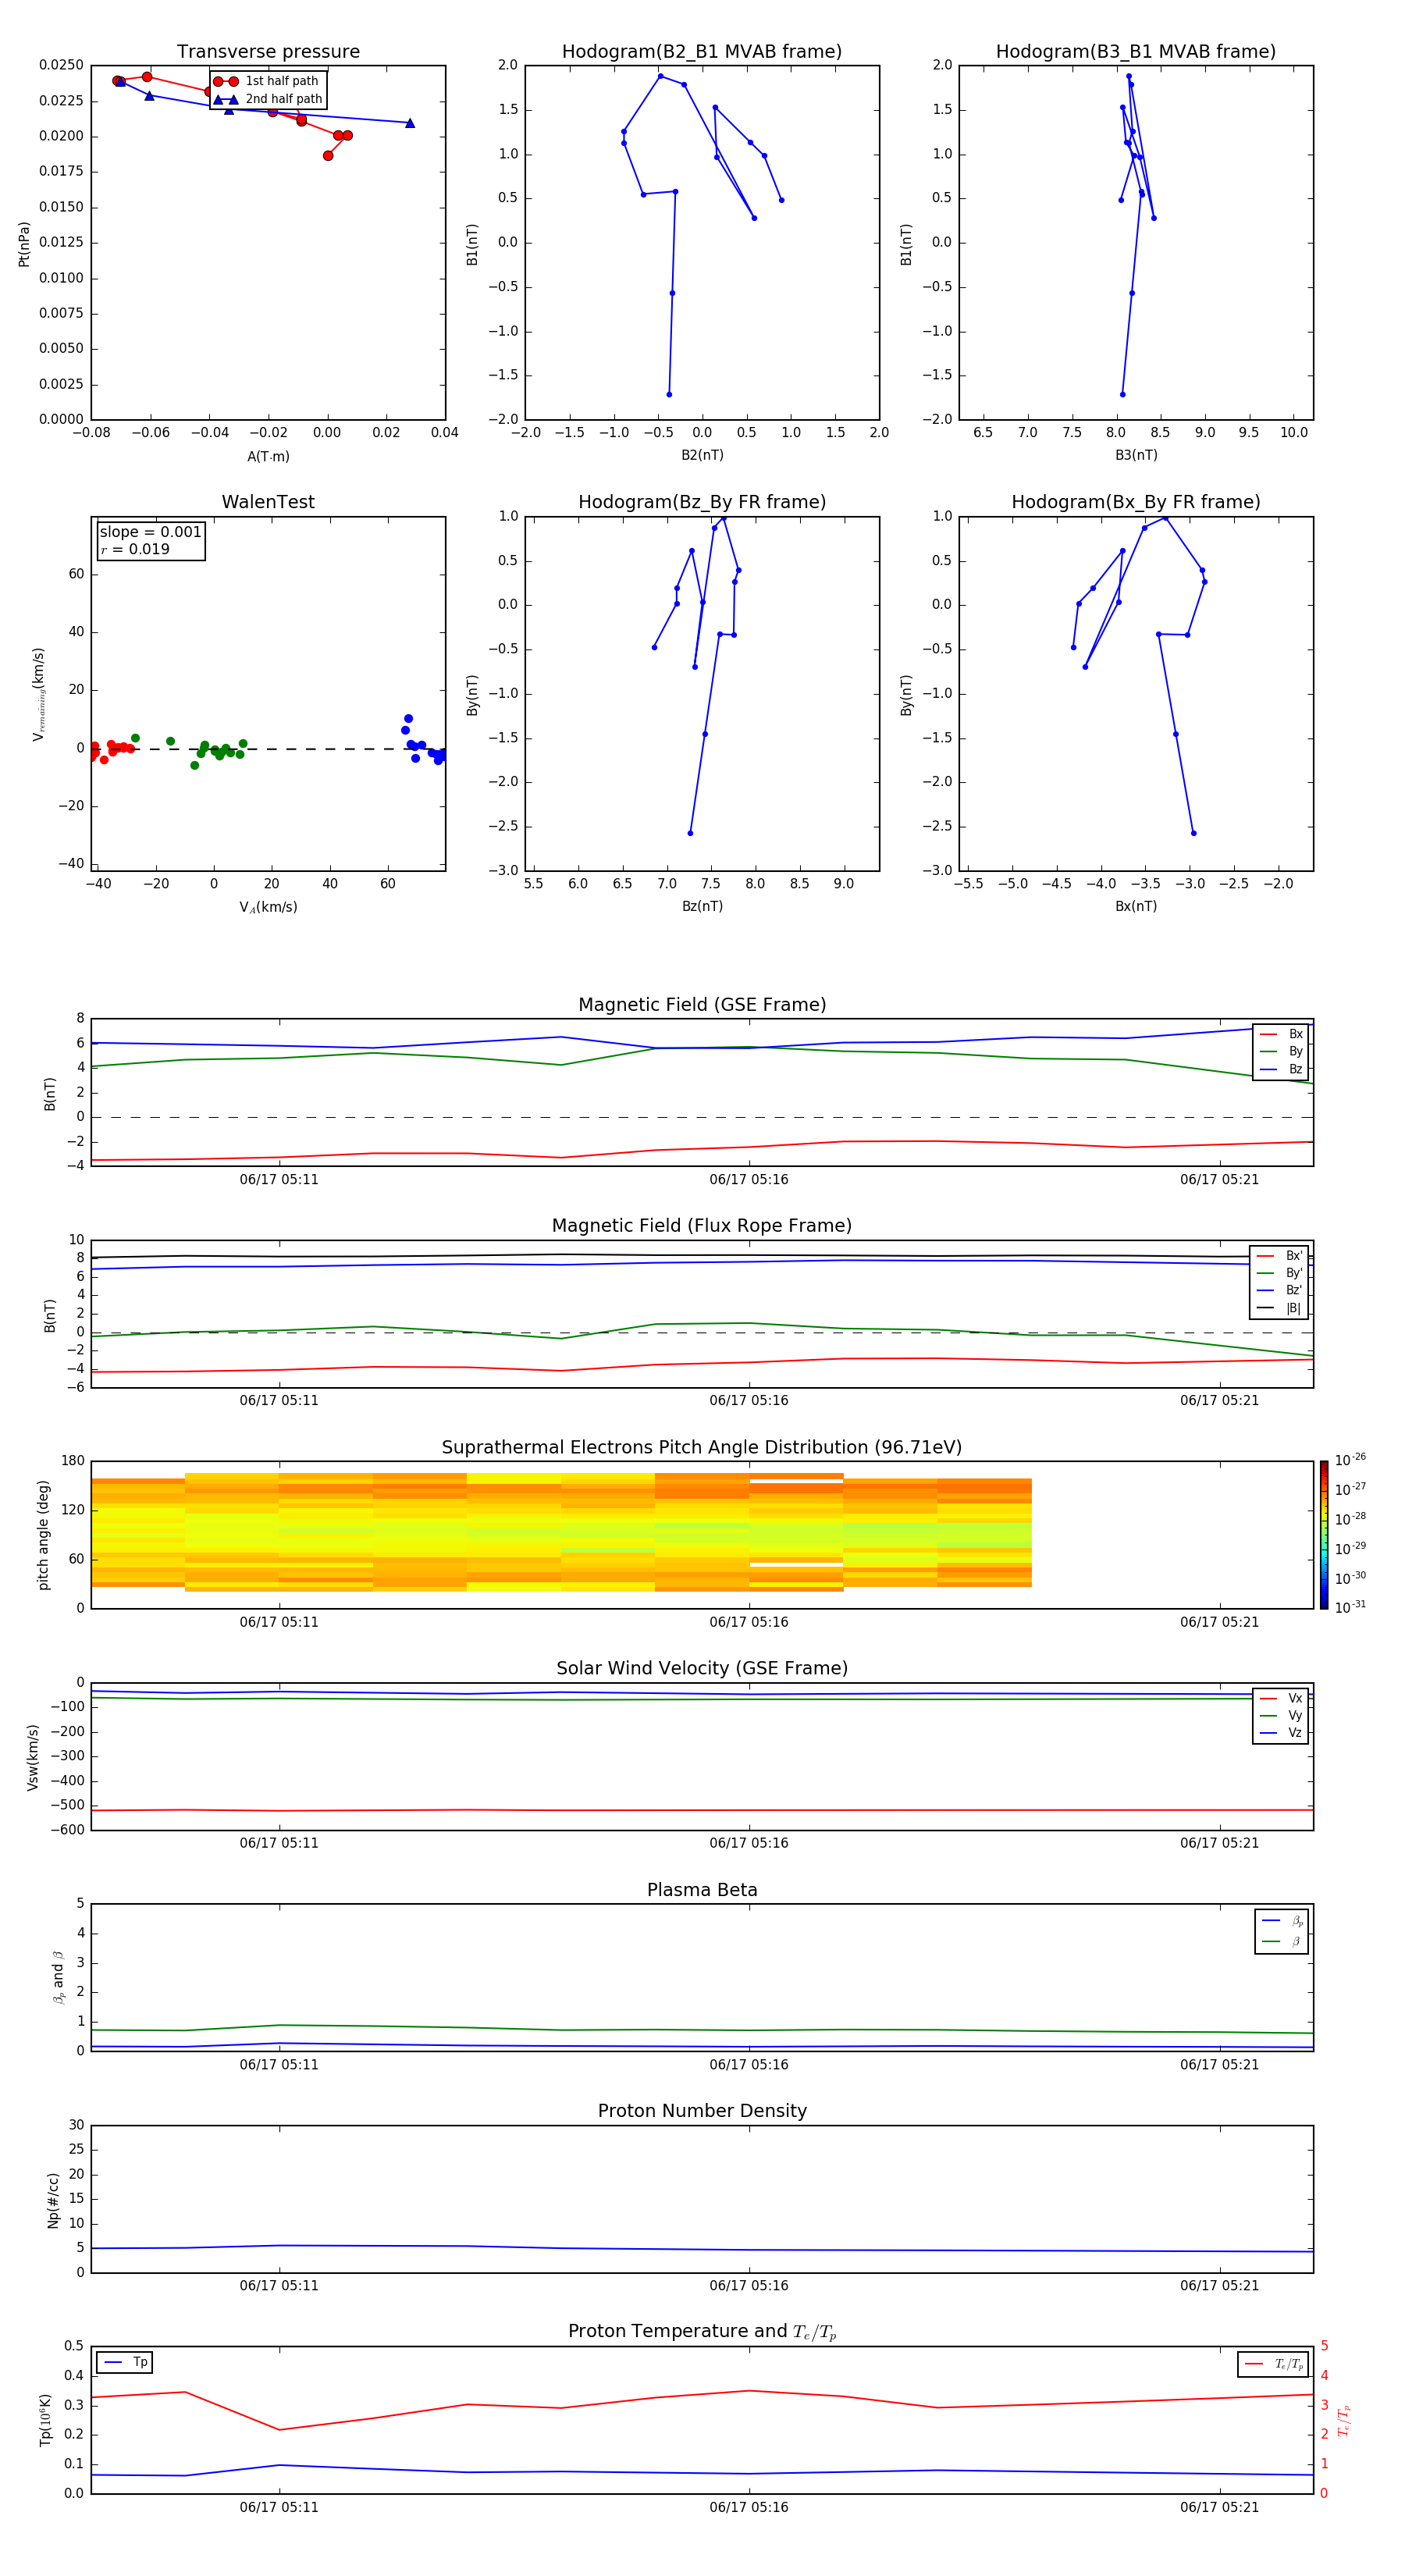Click the "Plasma Beta" title

(x=702, y=1890)
